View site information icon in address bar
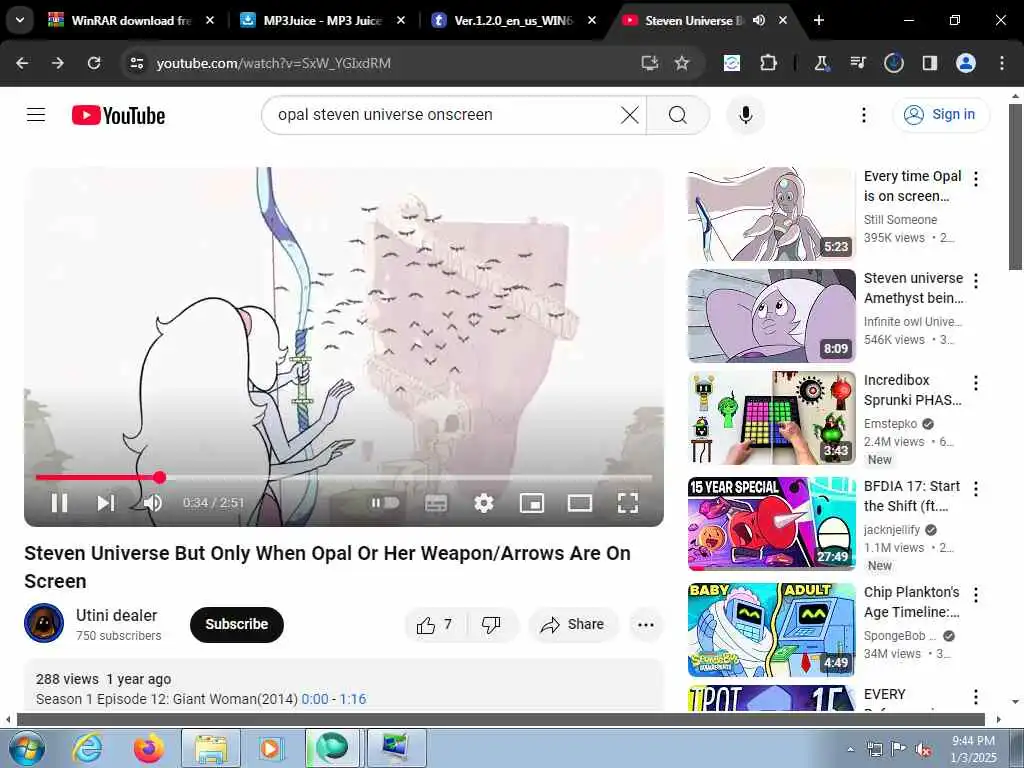 point(137,63)
